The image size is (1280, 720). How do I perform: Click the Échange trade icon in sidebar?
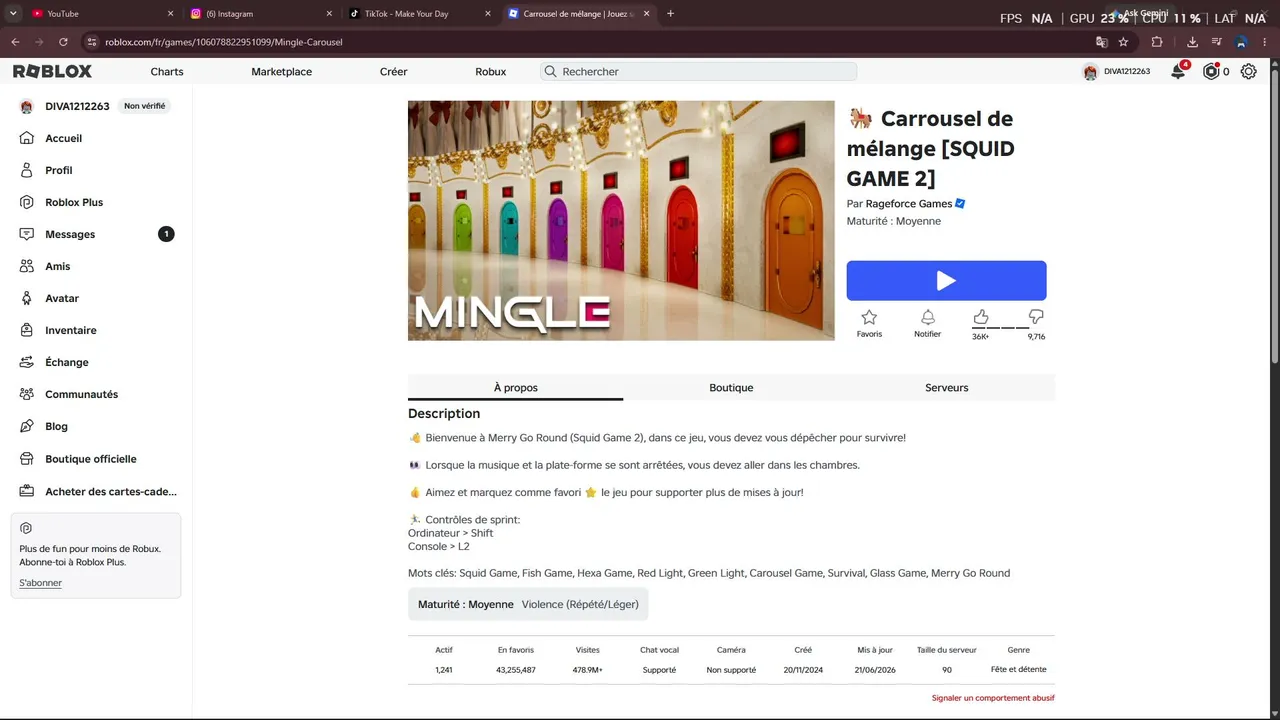coord(27,362)
